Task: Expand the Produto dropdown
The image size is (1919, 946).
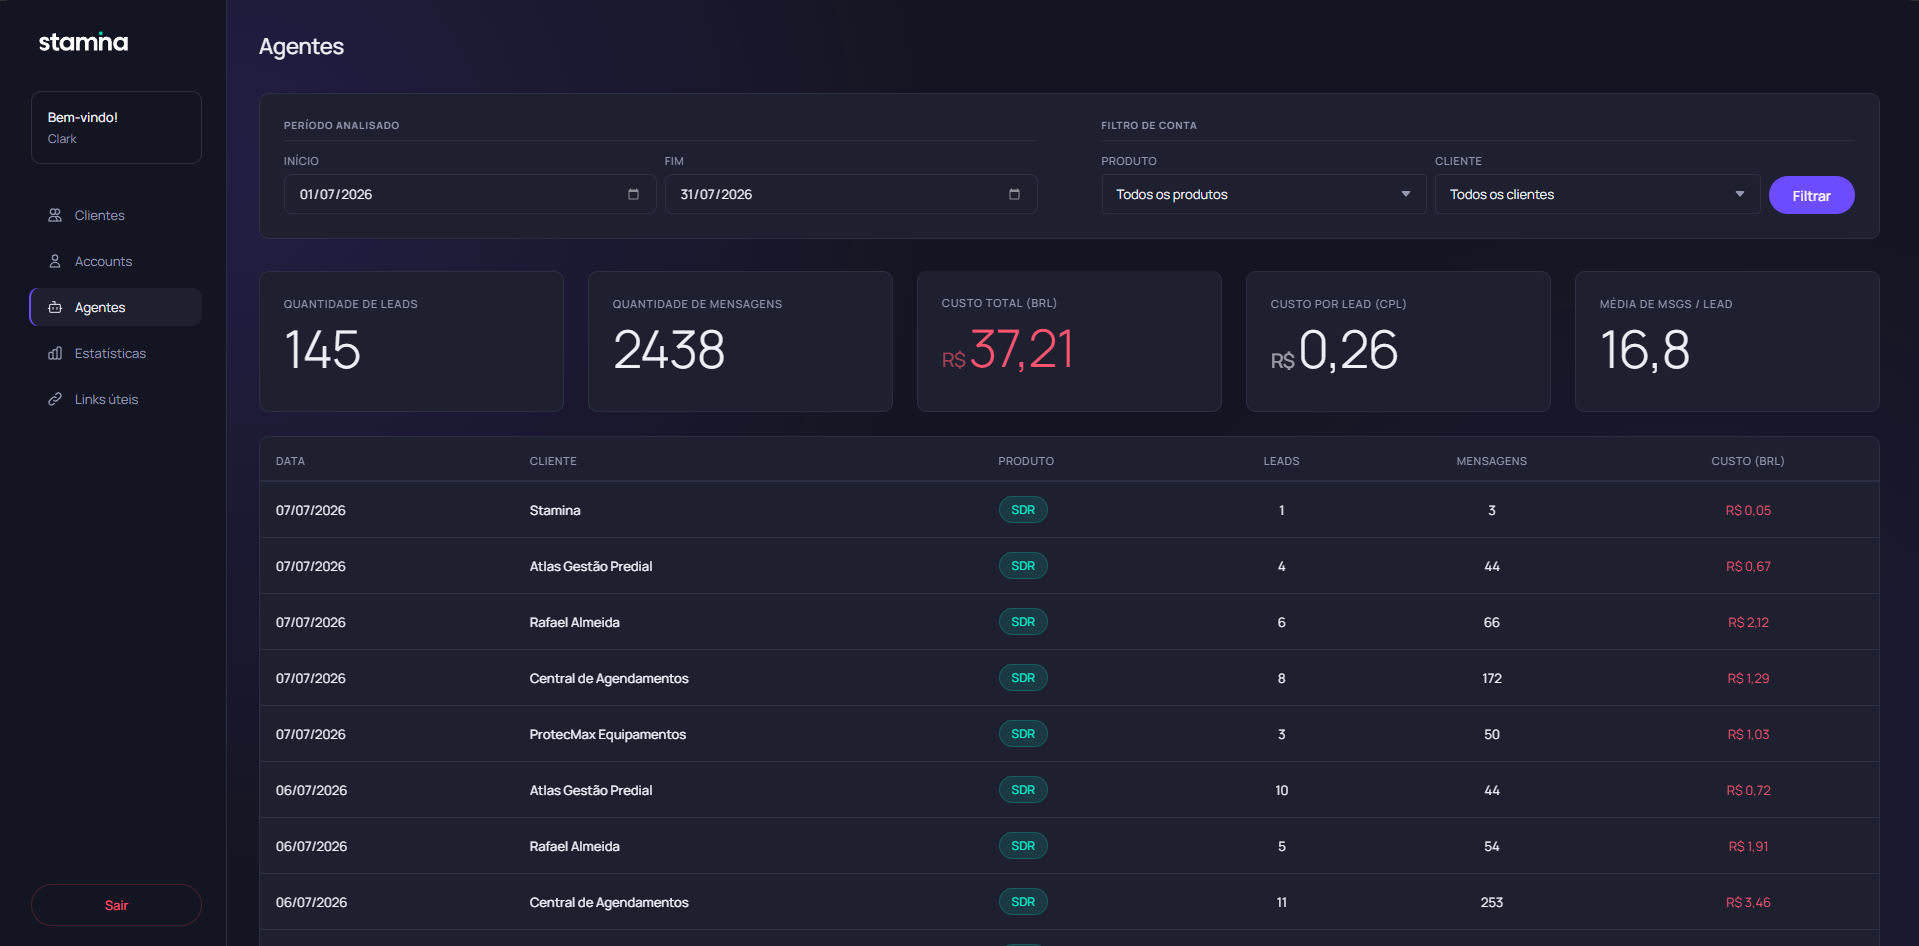Action: 1264,194
